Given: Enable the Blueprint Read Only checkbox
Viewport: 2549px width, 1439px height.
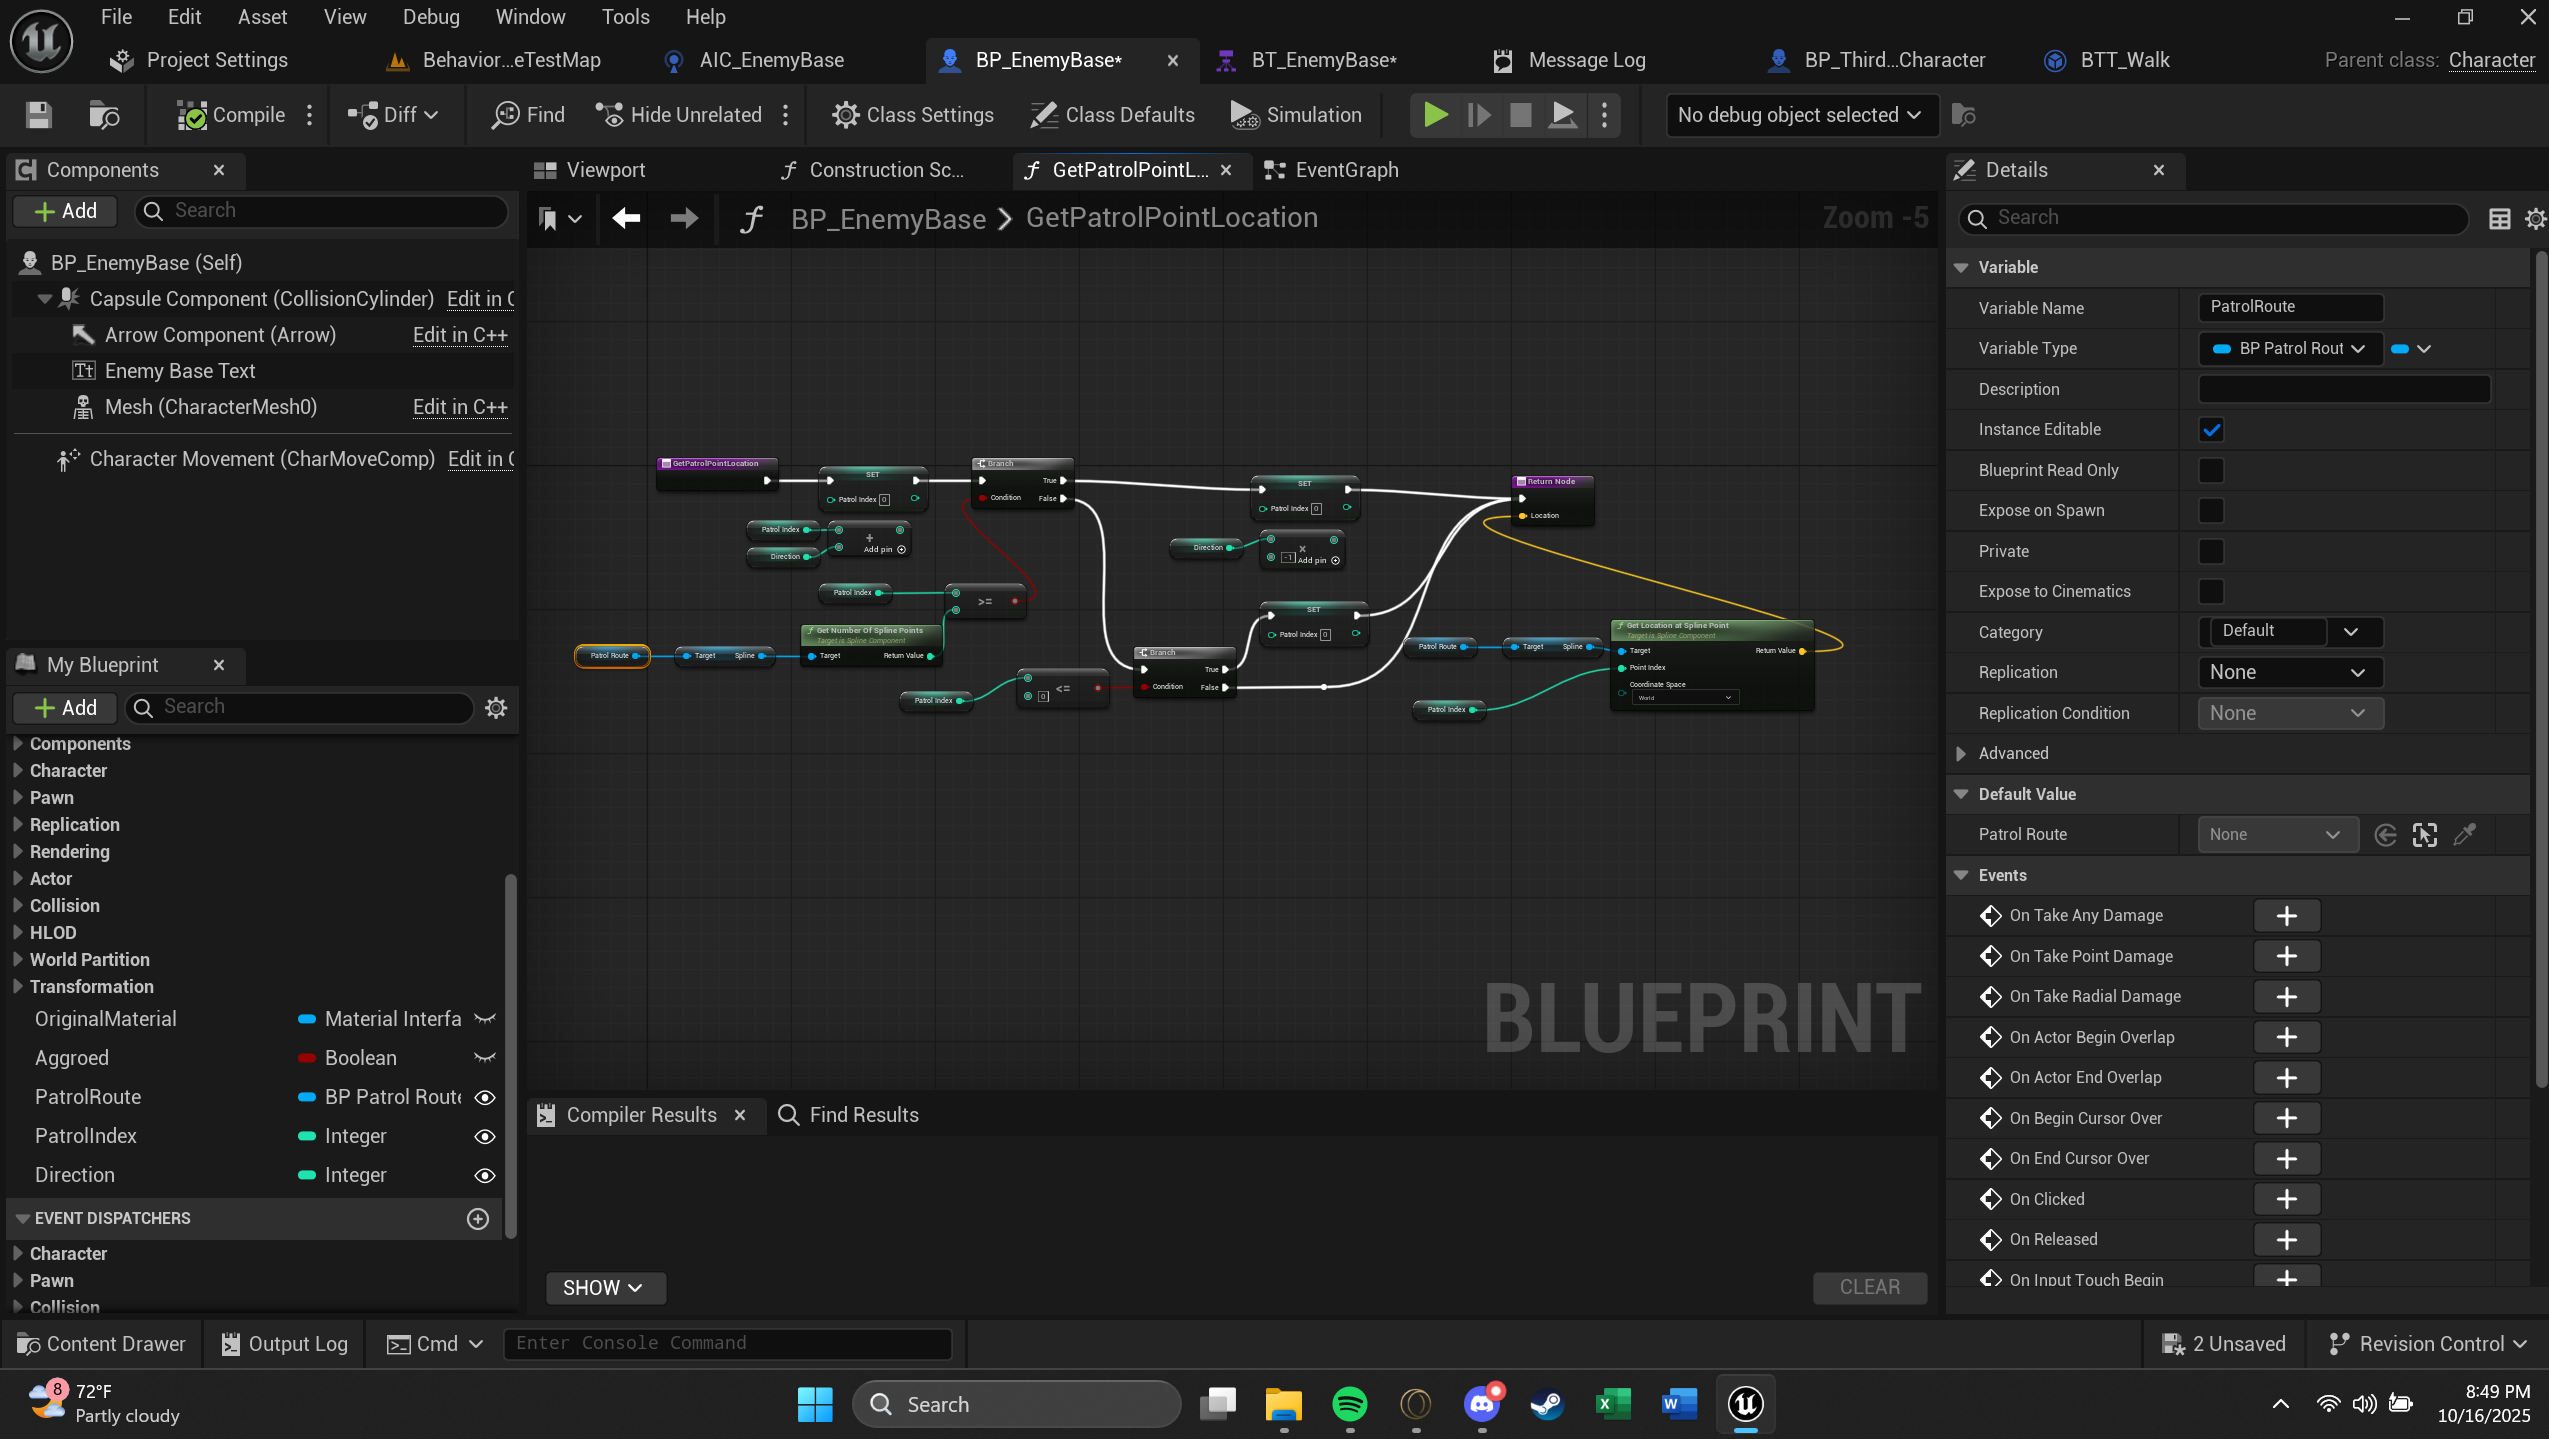Looking at the screenshot, I should tap(2211, 470).
